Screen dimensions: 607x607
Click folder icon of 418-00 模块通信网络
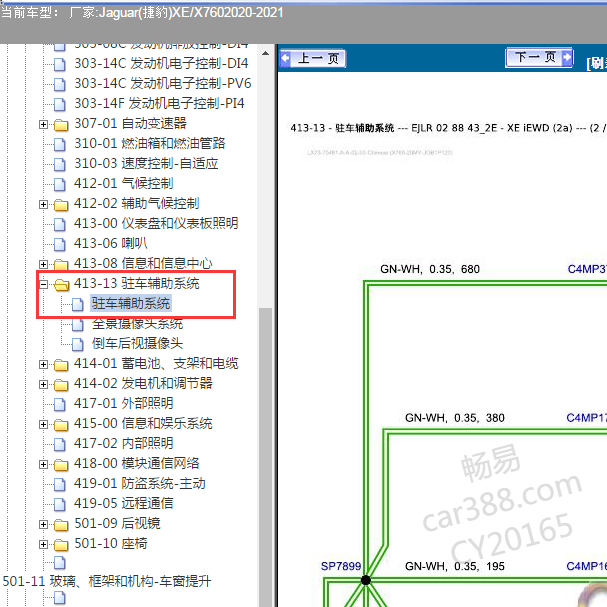(61, 465)
